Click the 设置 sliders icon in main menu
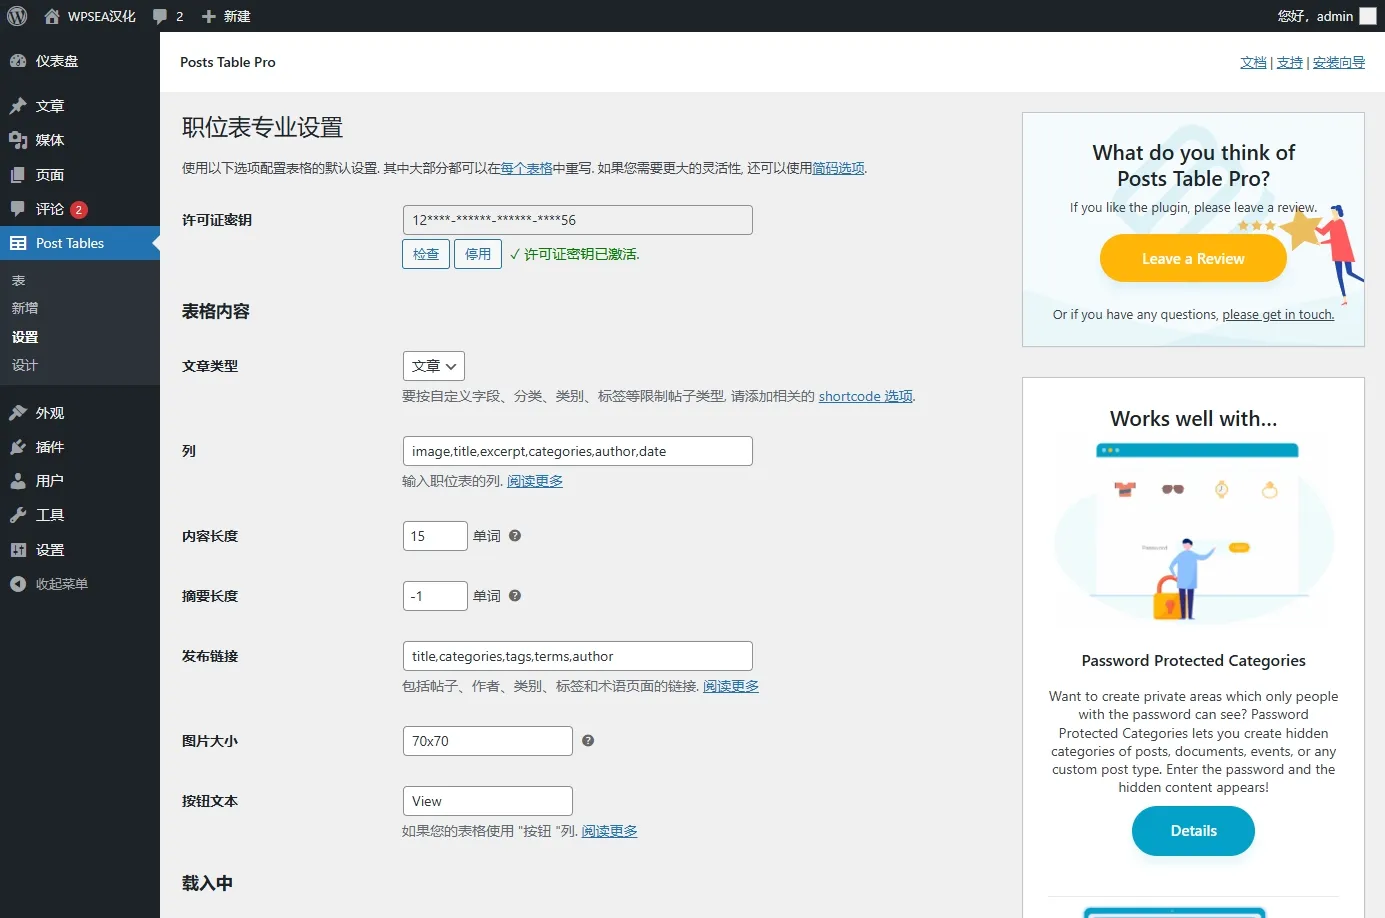The height and width of the screenshot is (918, 1385). pyautogui.click(x=18, y=550)
